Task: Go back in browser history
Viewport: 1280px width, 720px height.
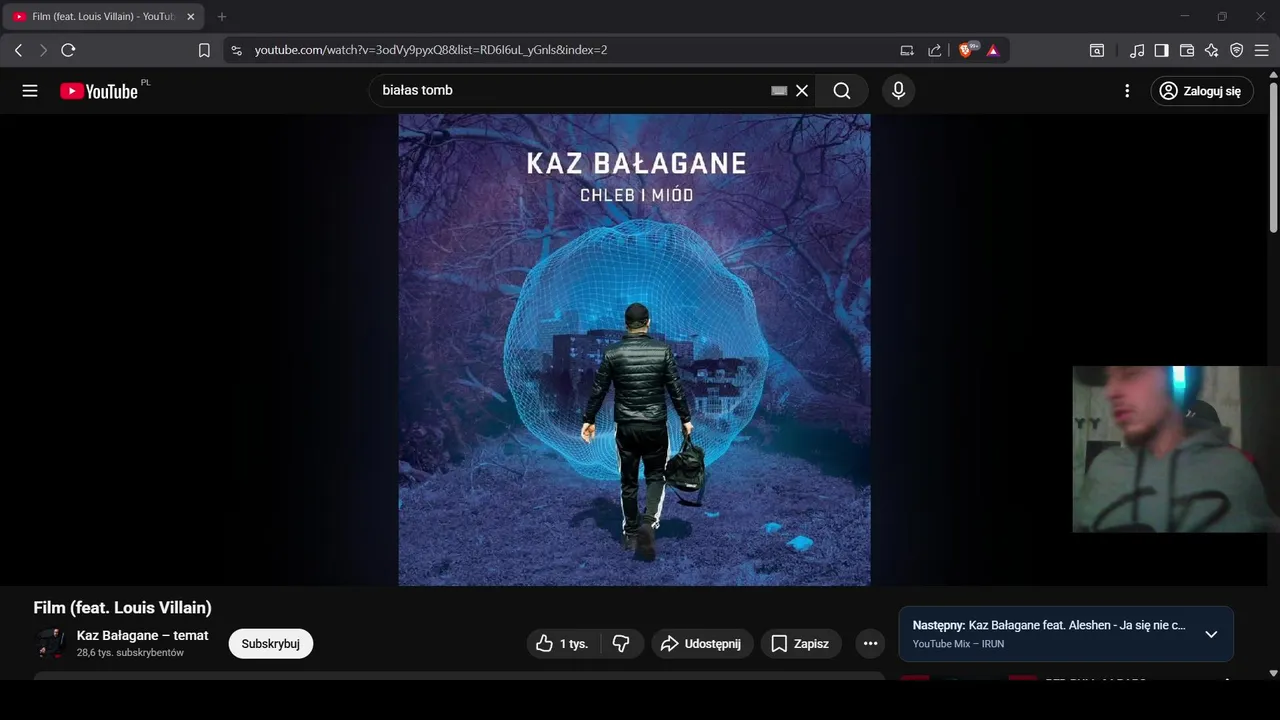Action: click(x=18, y=50)
